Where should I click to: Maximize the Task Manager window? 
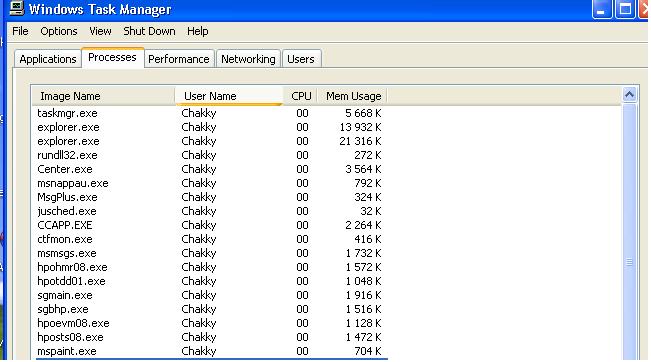tap(625, 9)
